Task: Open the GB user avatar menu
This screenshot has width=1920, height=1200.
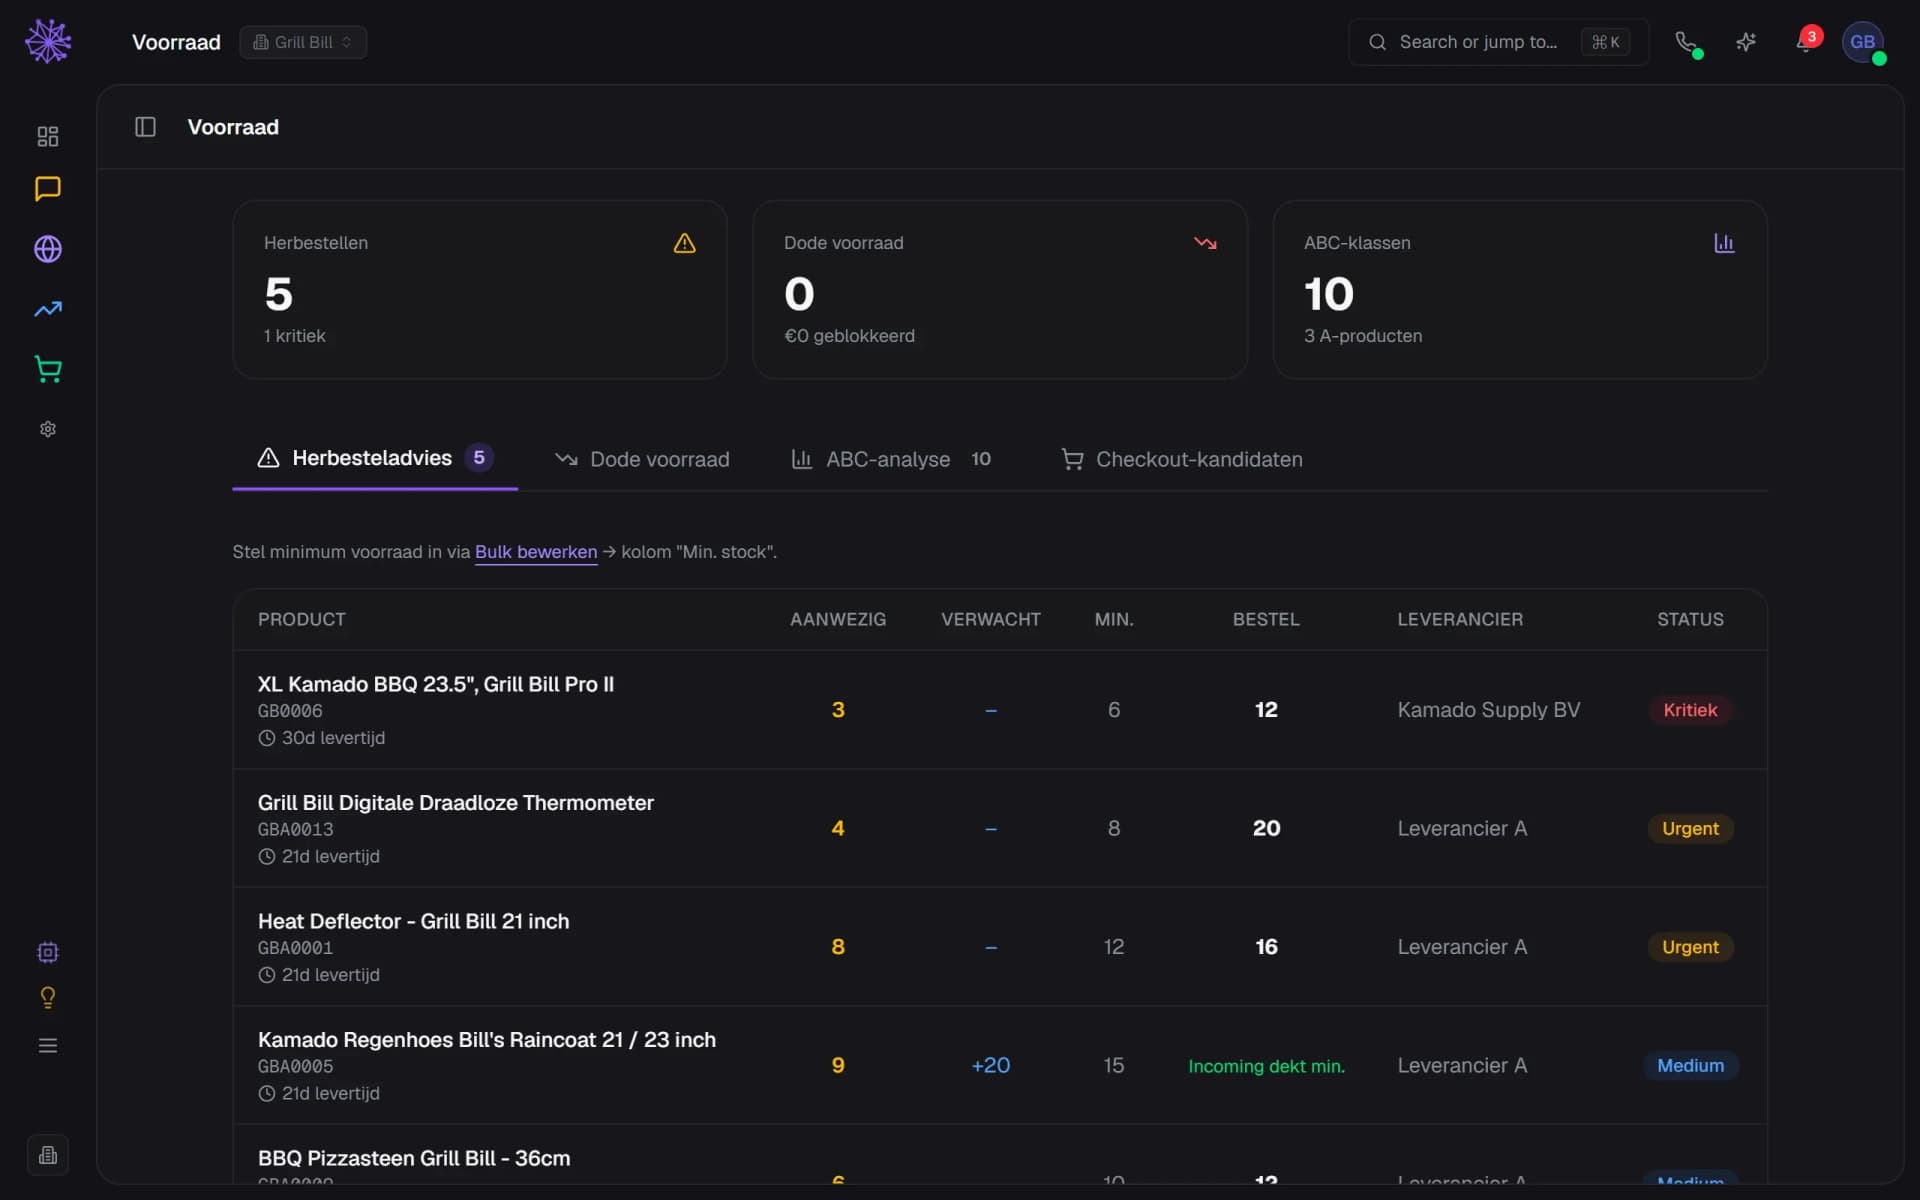Action: [1863, 42]
